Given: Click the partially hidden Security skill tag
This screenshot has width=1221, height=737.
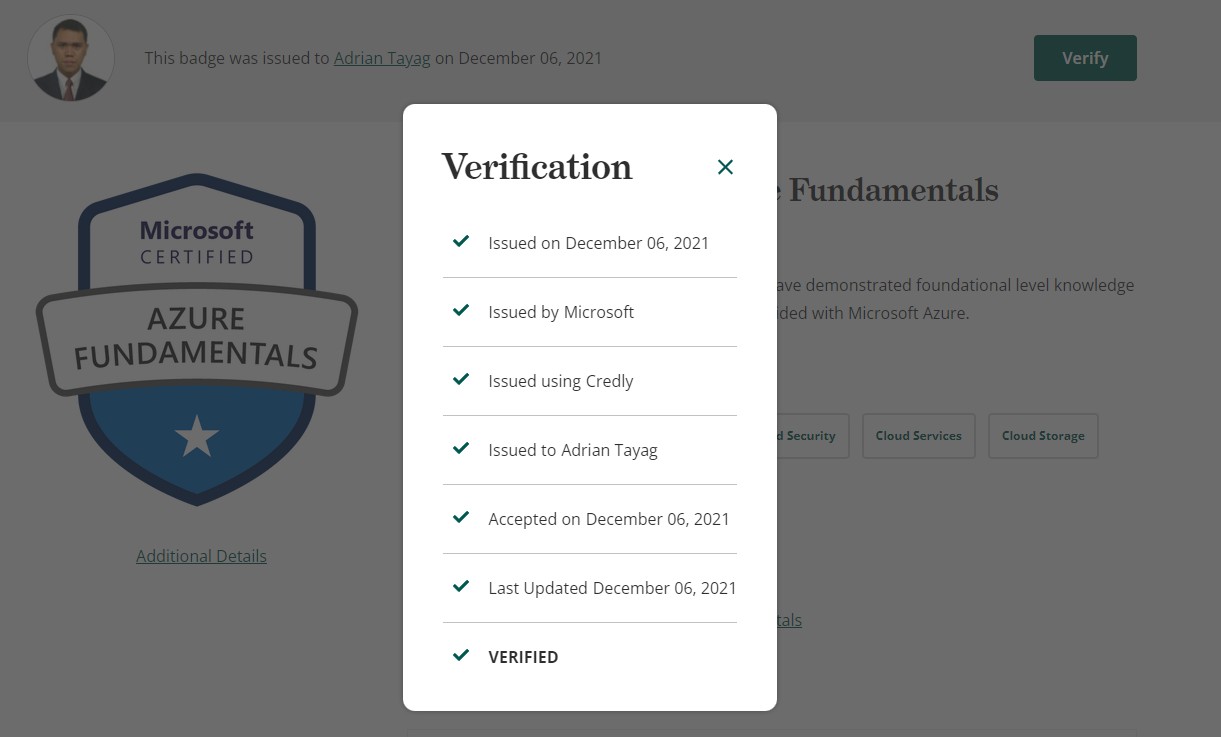Looking at the screenshot, I should click(811, 436).
